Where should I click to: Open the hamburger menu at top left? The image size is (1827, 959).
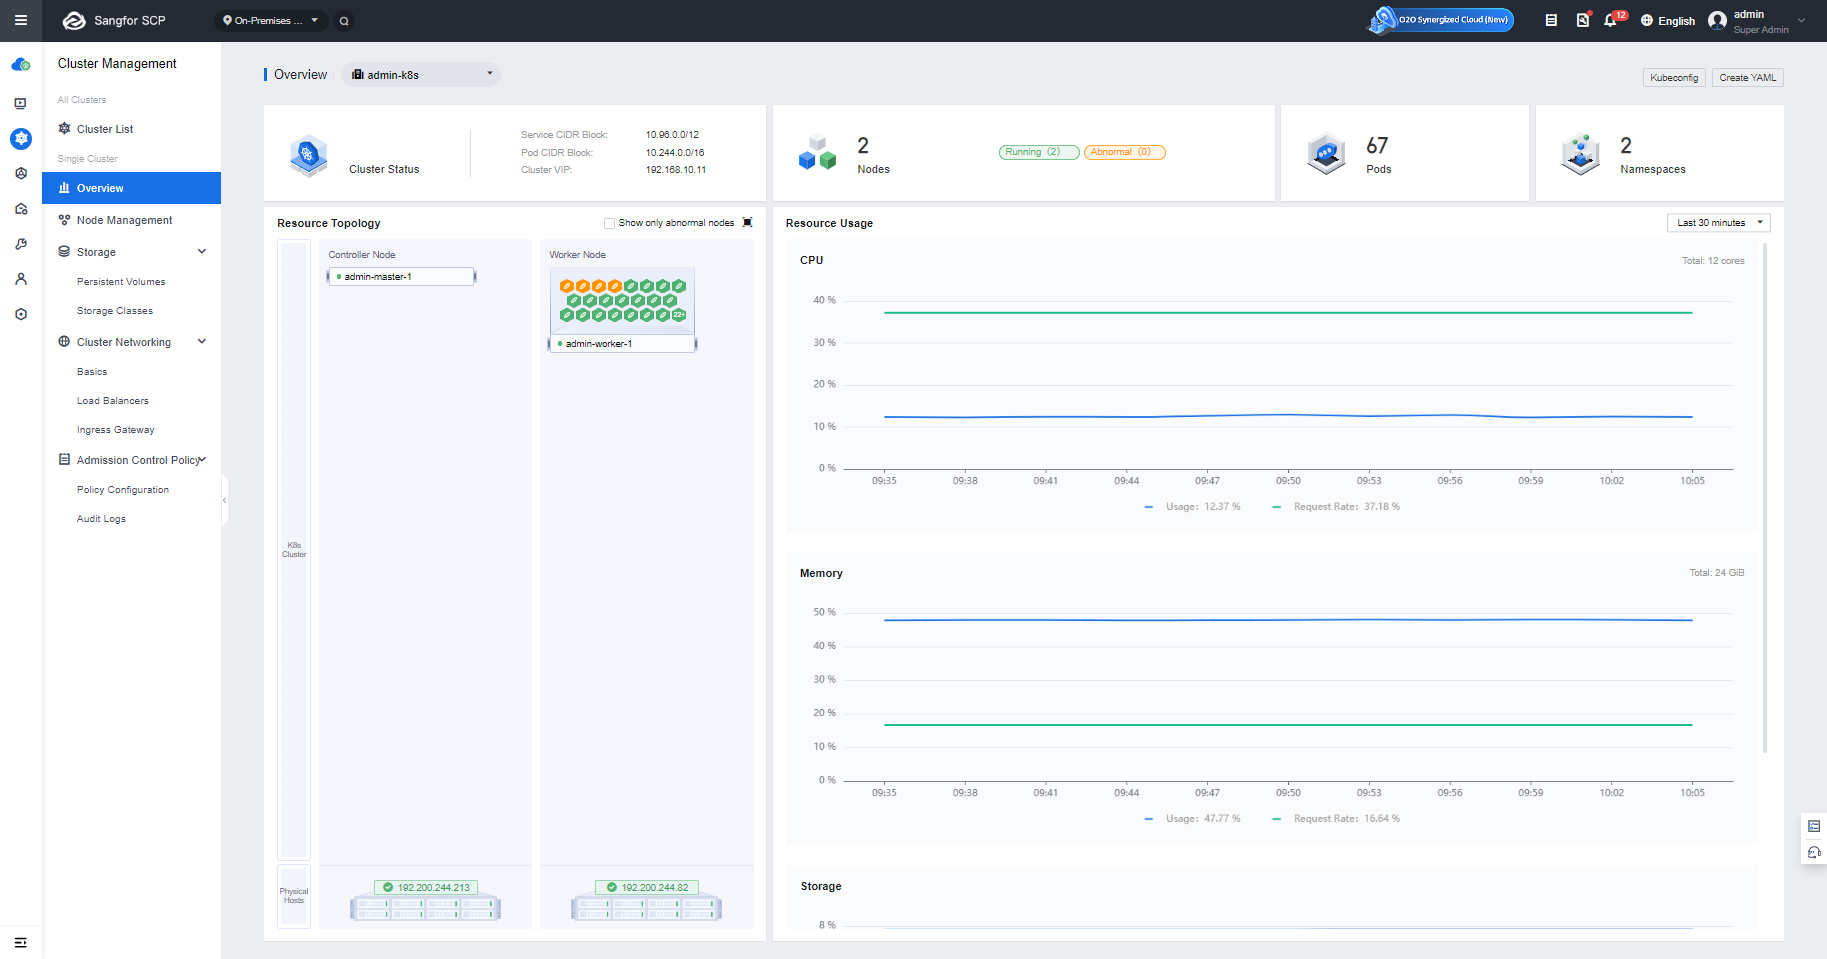[20, 20]
